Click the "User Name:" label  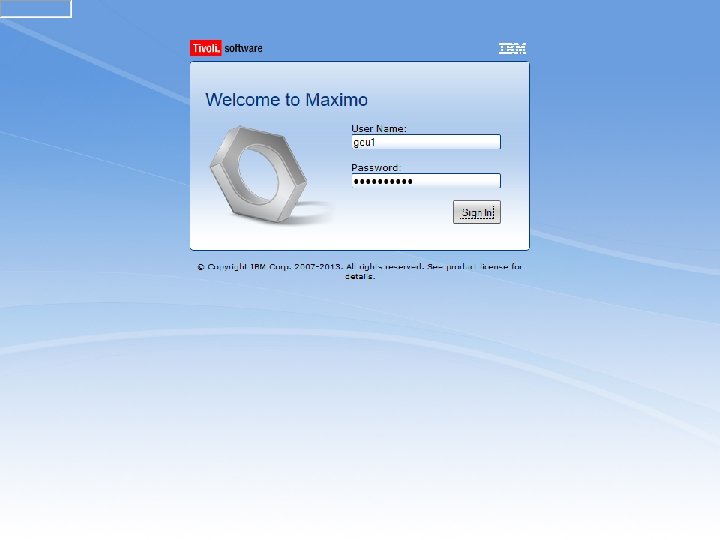coord(379,129)
